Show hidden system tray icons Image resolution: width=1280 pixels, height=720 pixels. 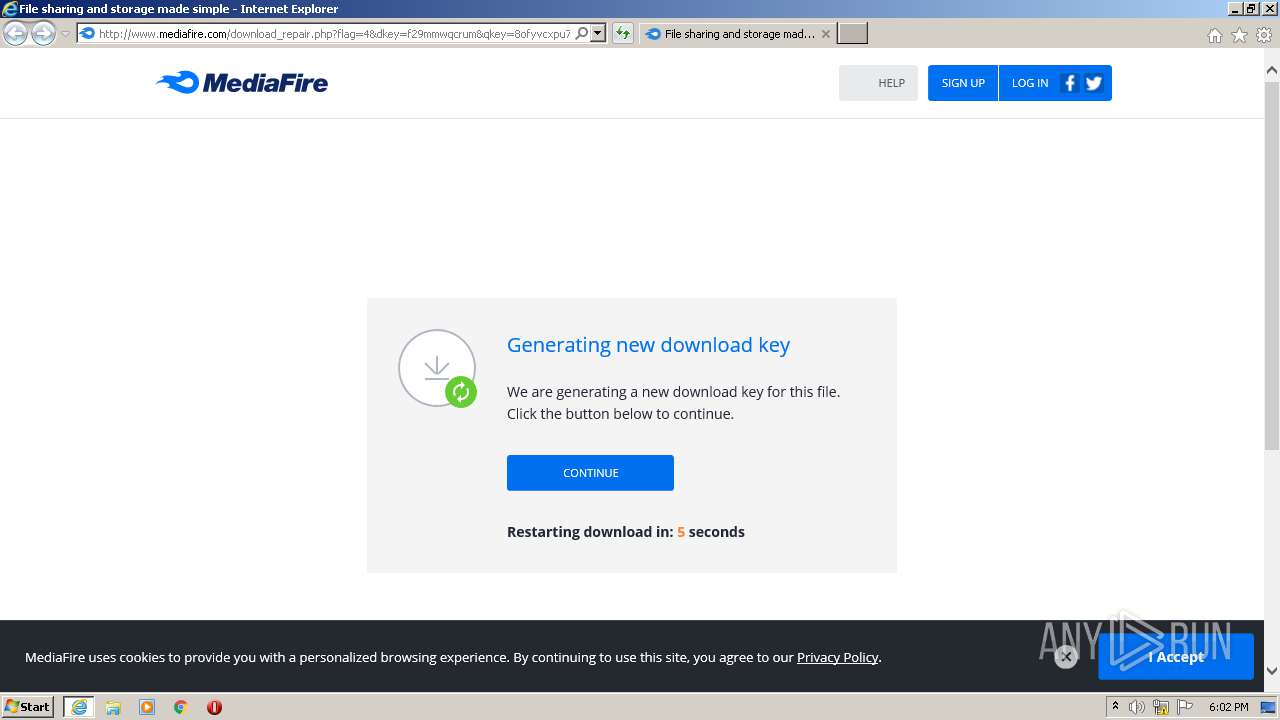1115,707
